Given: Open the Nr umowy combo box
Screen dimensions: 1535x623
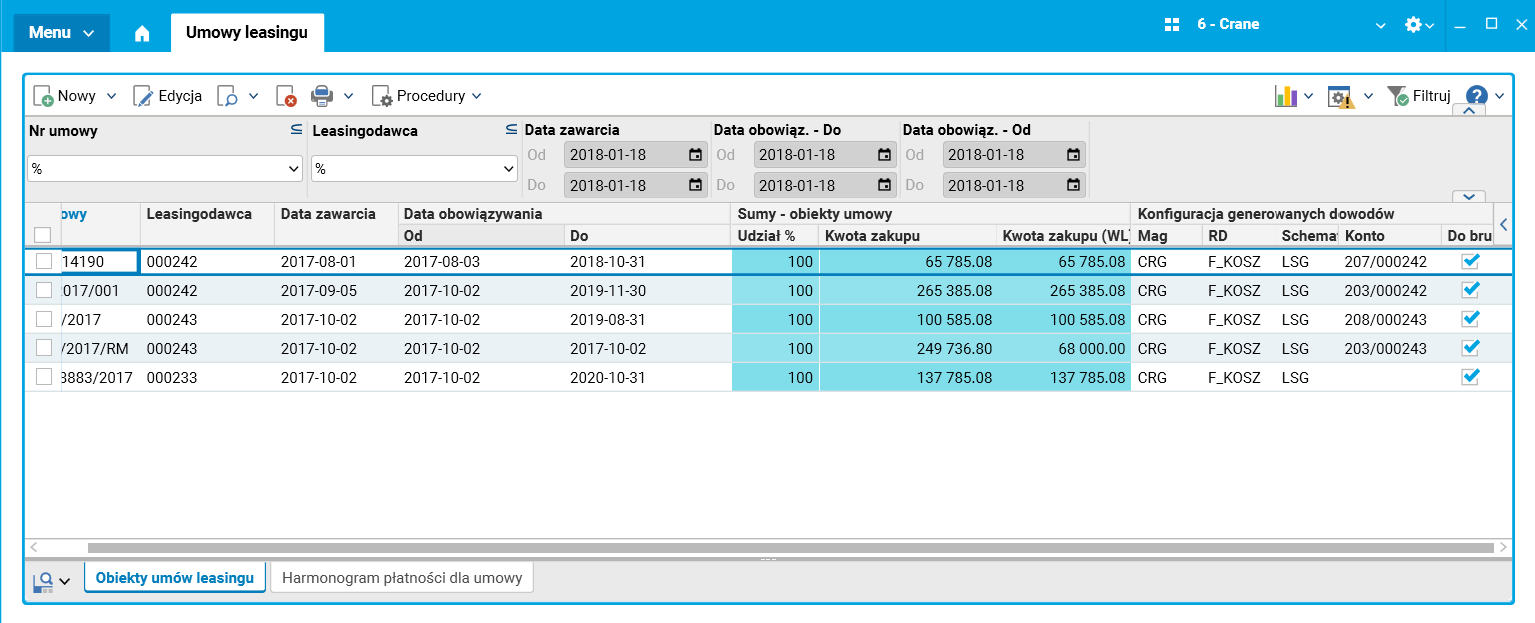Looking at the screenshot, I should click(165, 169).
